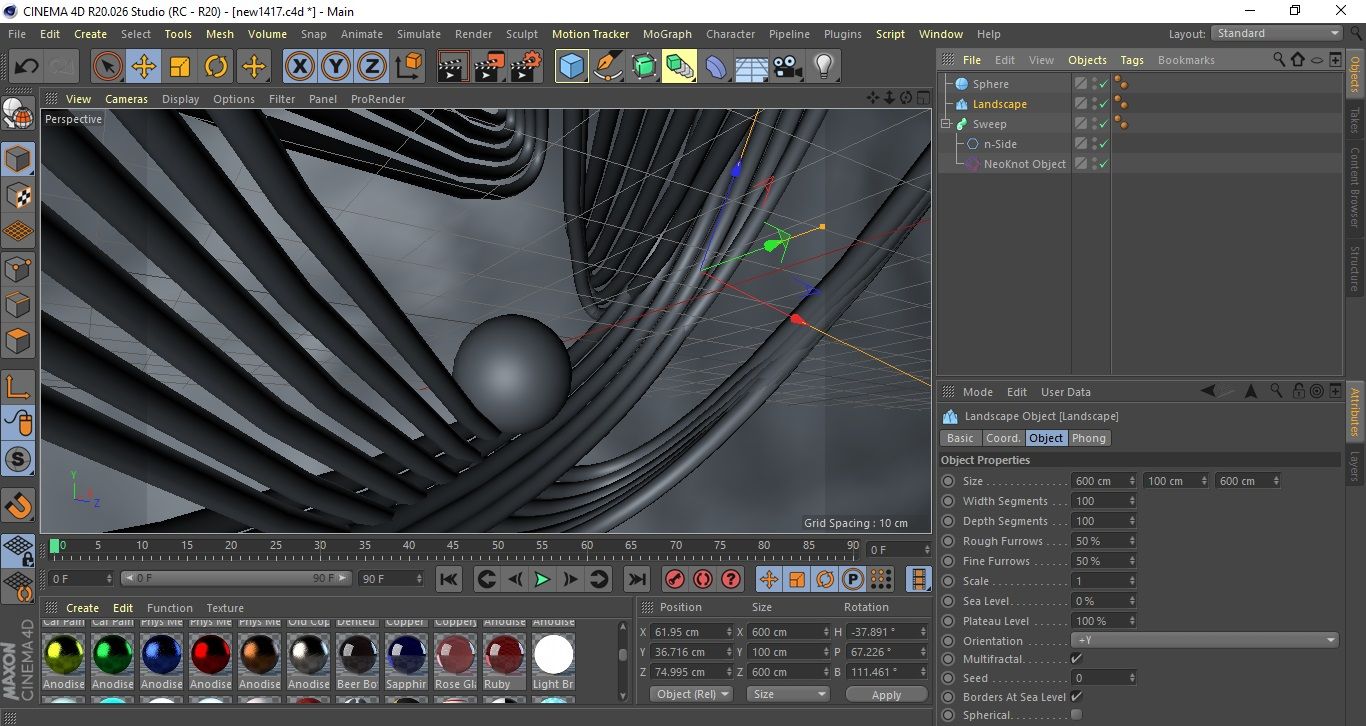Select the Move tool in top toolbar

pos(143,67)
